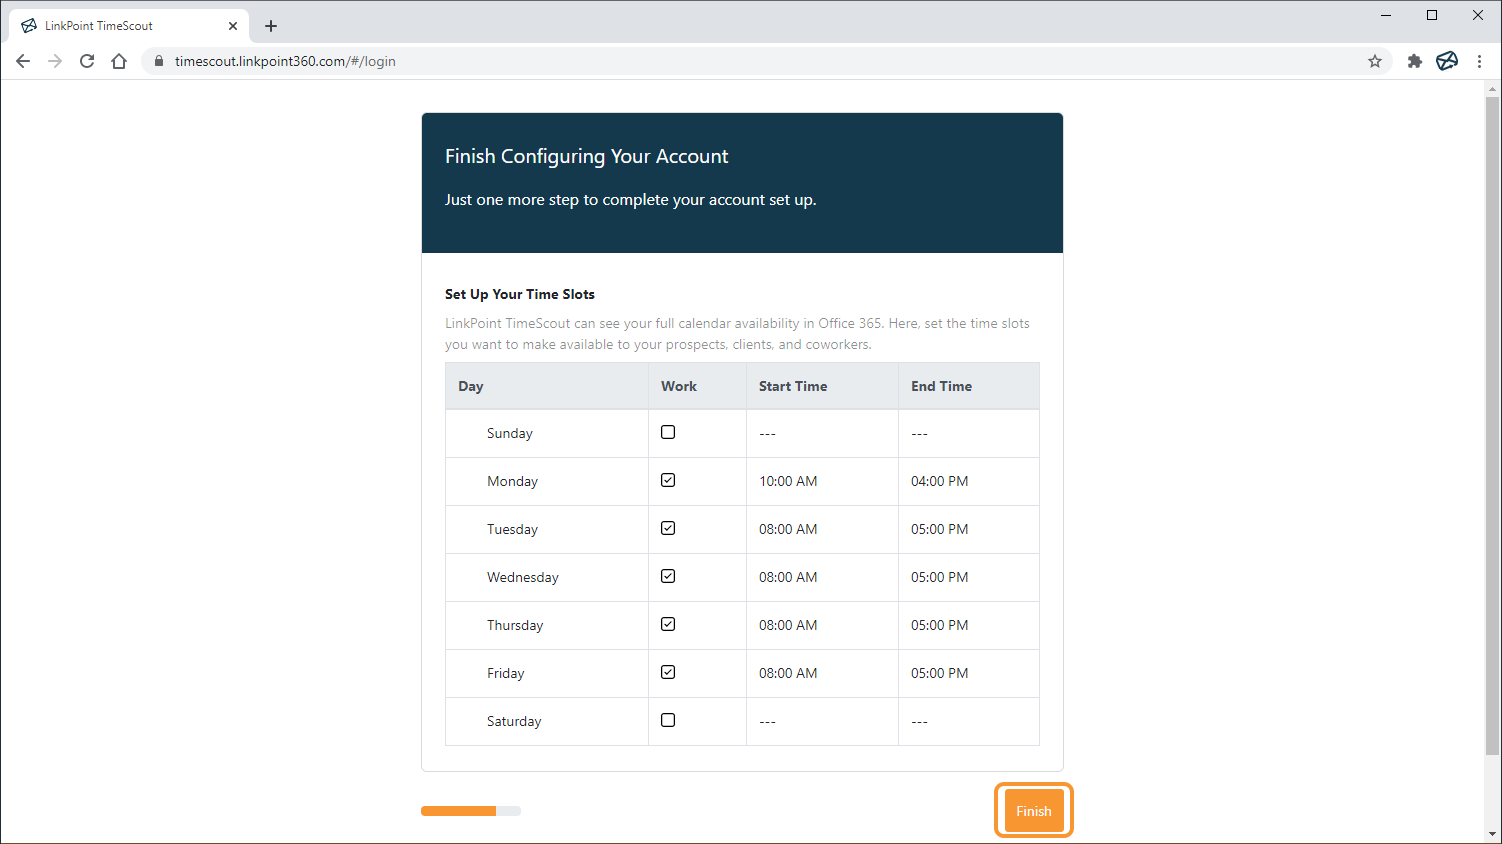Close the LinkPoint TimeScout tab
The width and height of the screenshot is (1502, 844).
pos(233,26)
